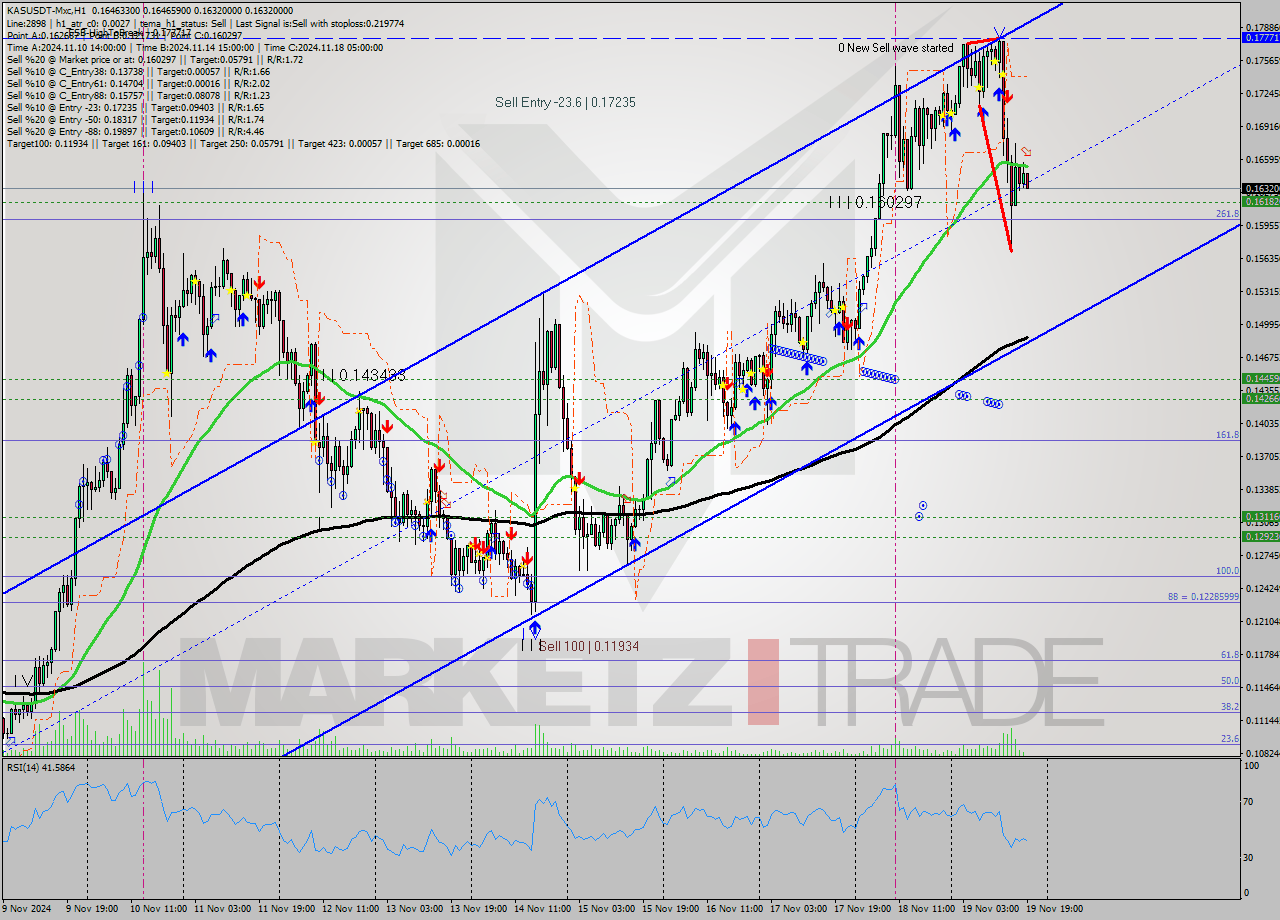Click the RSI(14) 41.5864 indicator label
The image size is (1280, 920).
click(x=41, y=767)
